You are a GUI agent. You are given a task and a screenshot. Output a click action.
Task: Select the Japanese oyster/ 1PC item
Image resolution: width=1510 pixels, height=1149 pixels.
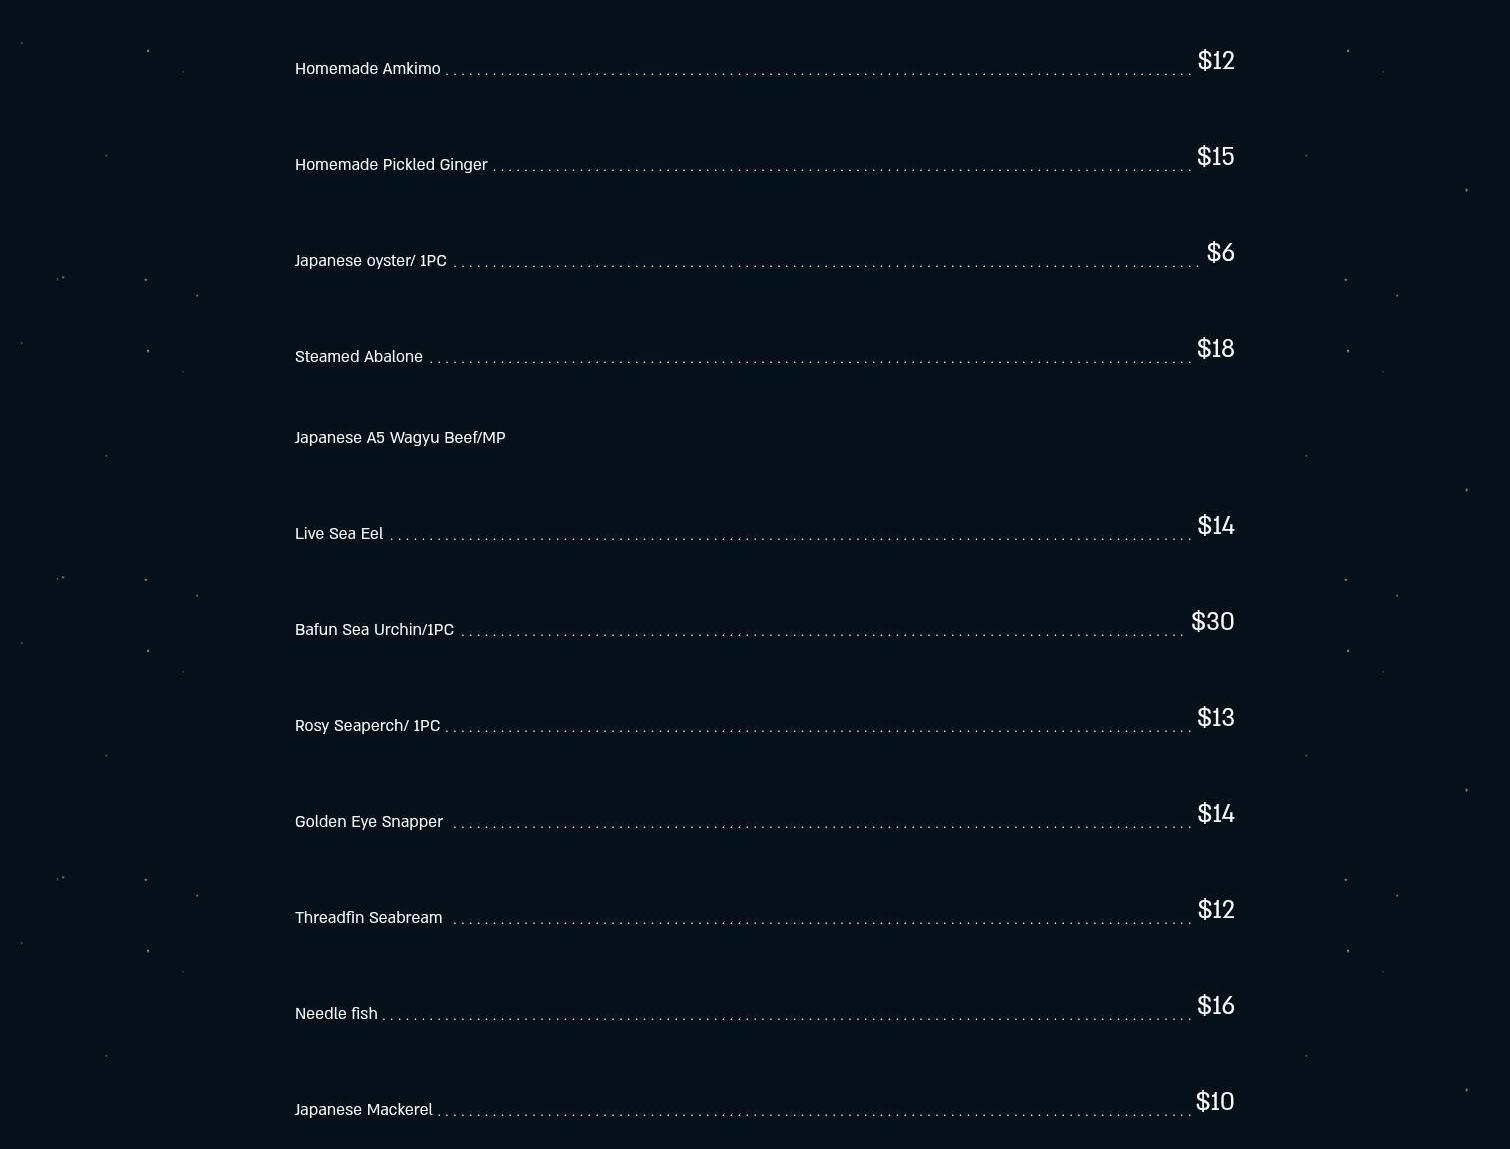coord(370,261)
